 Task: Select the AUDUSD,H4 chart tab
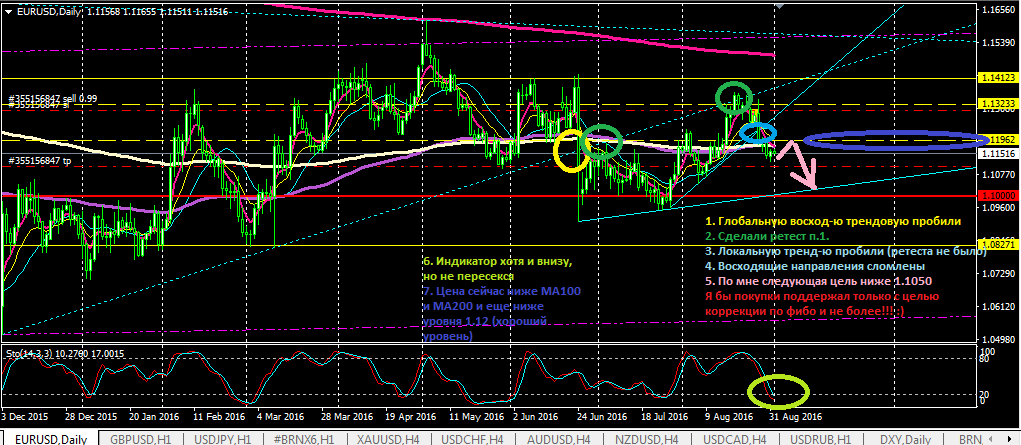click(560, 438)
